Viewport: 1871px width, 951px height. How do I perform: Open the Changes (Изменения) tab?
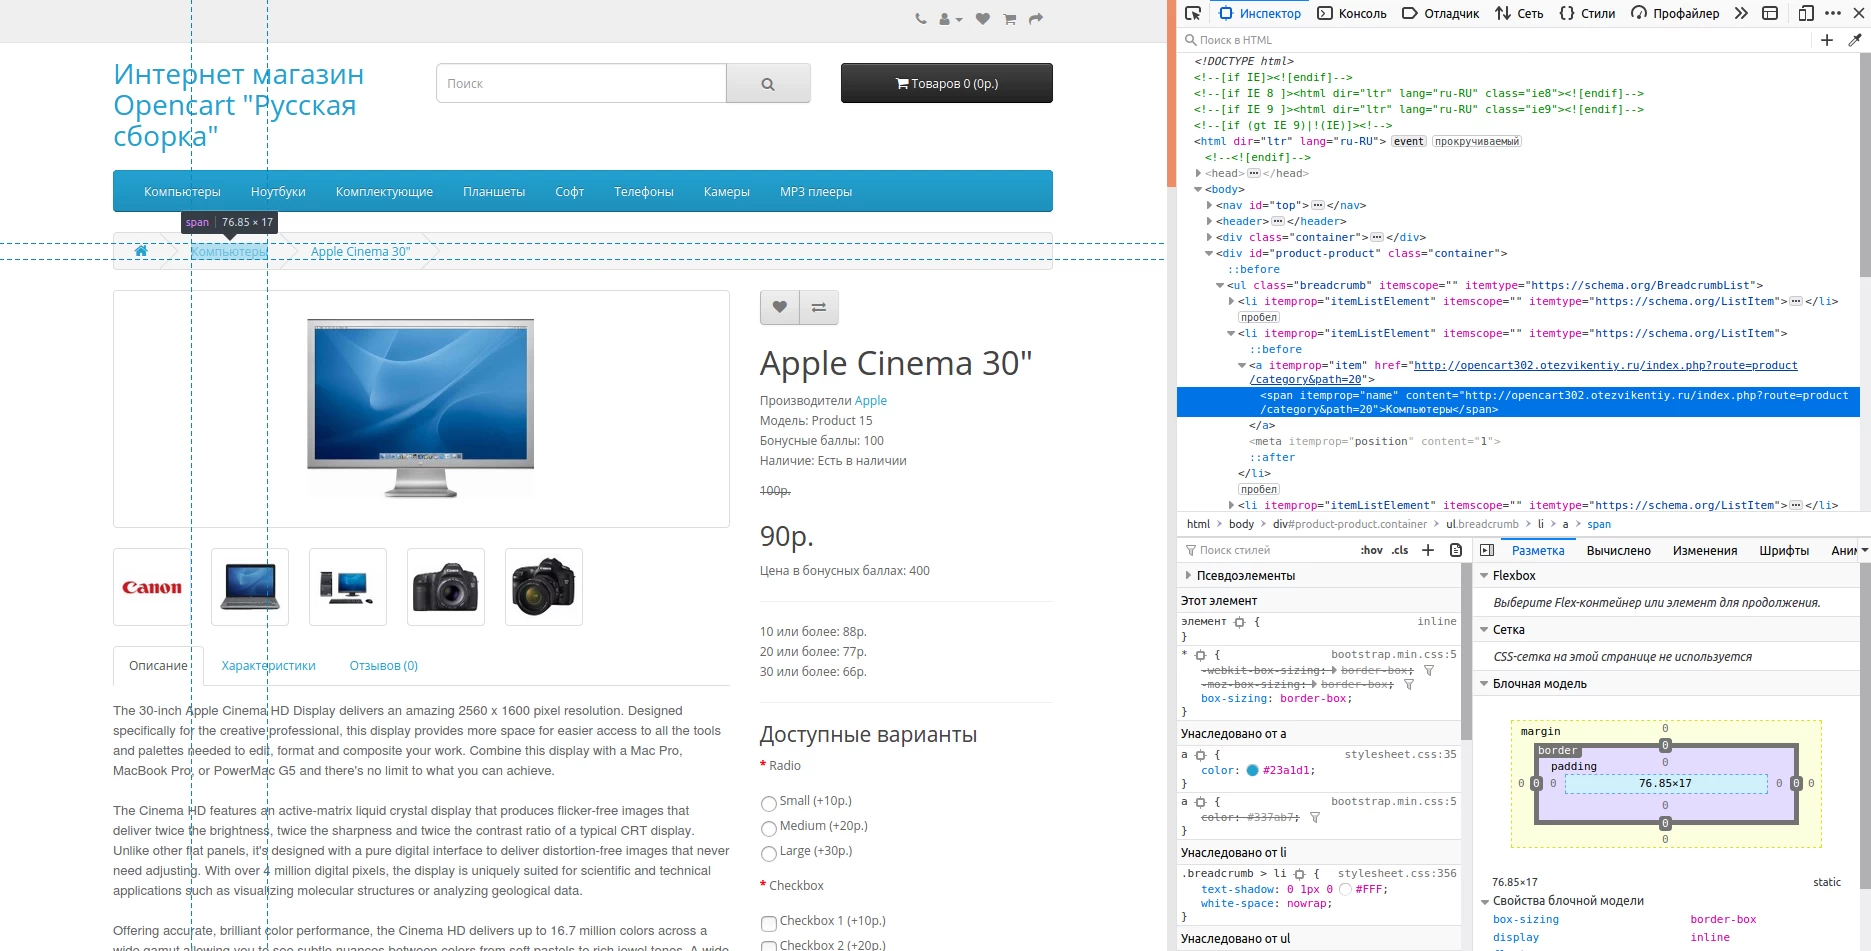[x=1705, y=551]
